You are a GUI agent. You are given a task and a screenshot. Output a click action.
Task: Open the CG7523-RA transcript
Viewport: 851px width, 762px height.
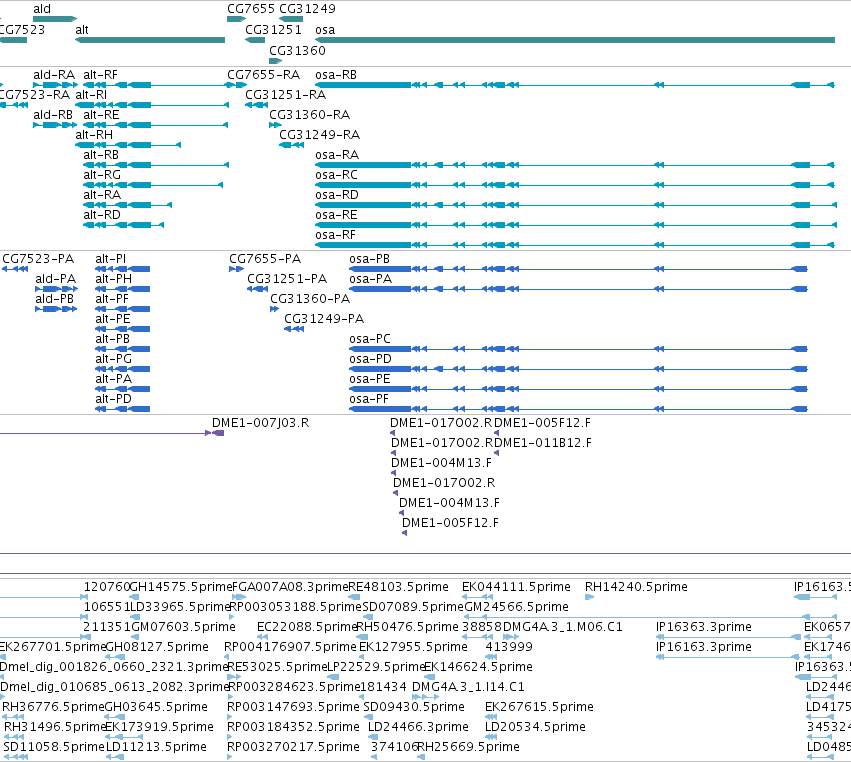coord(35,95)
